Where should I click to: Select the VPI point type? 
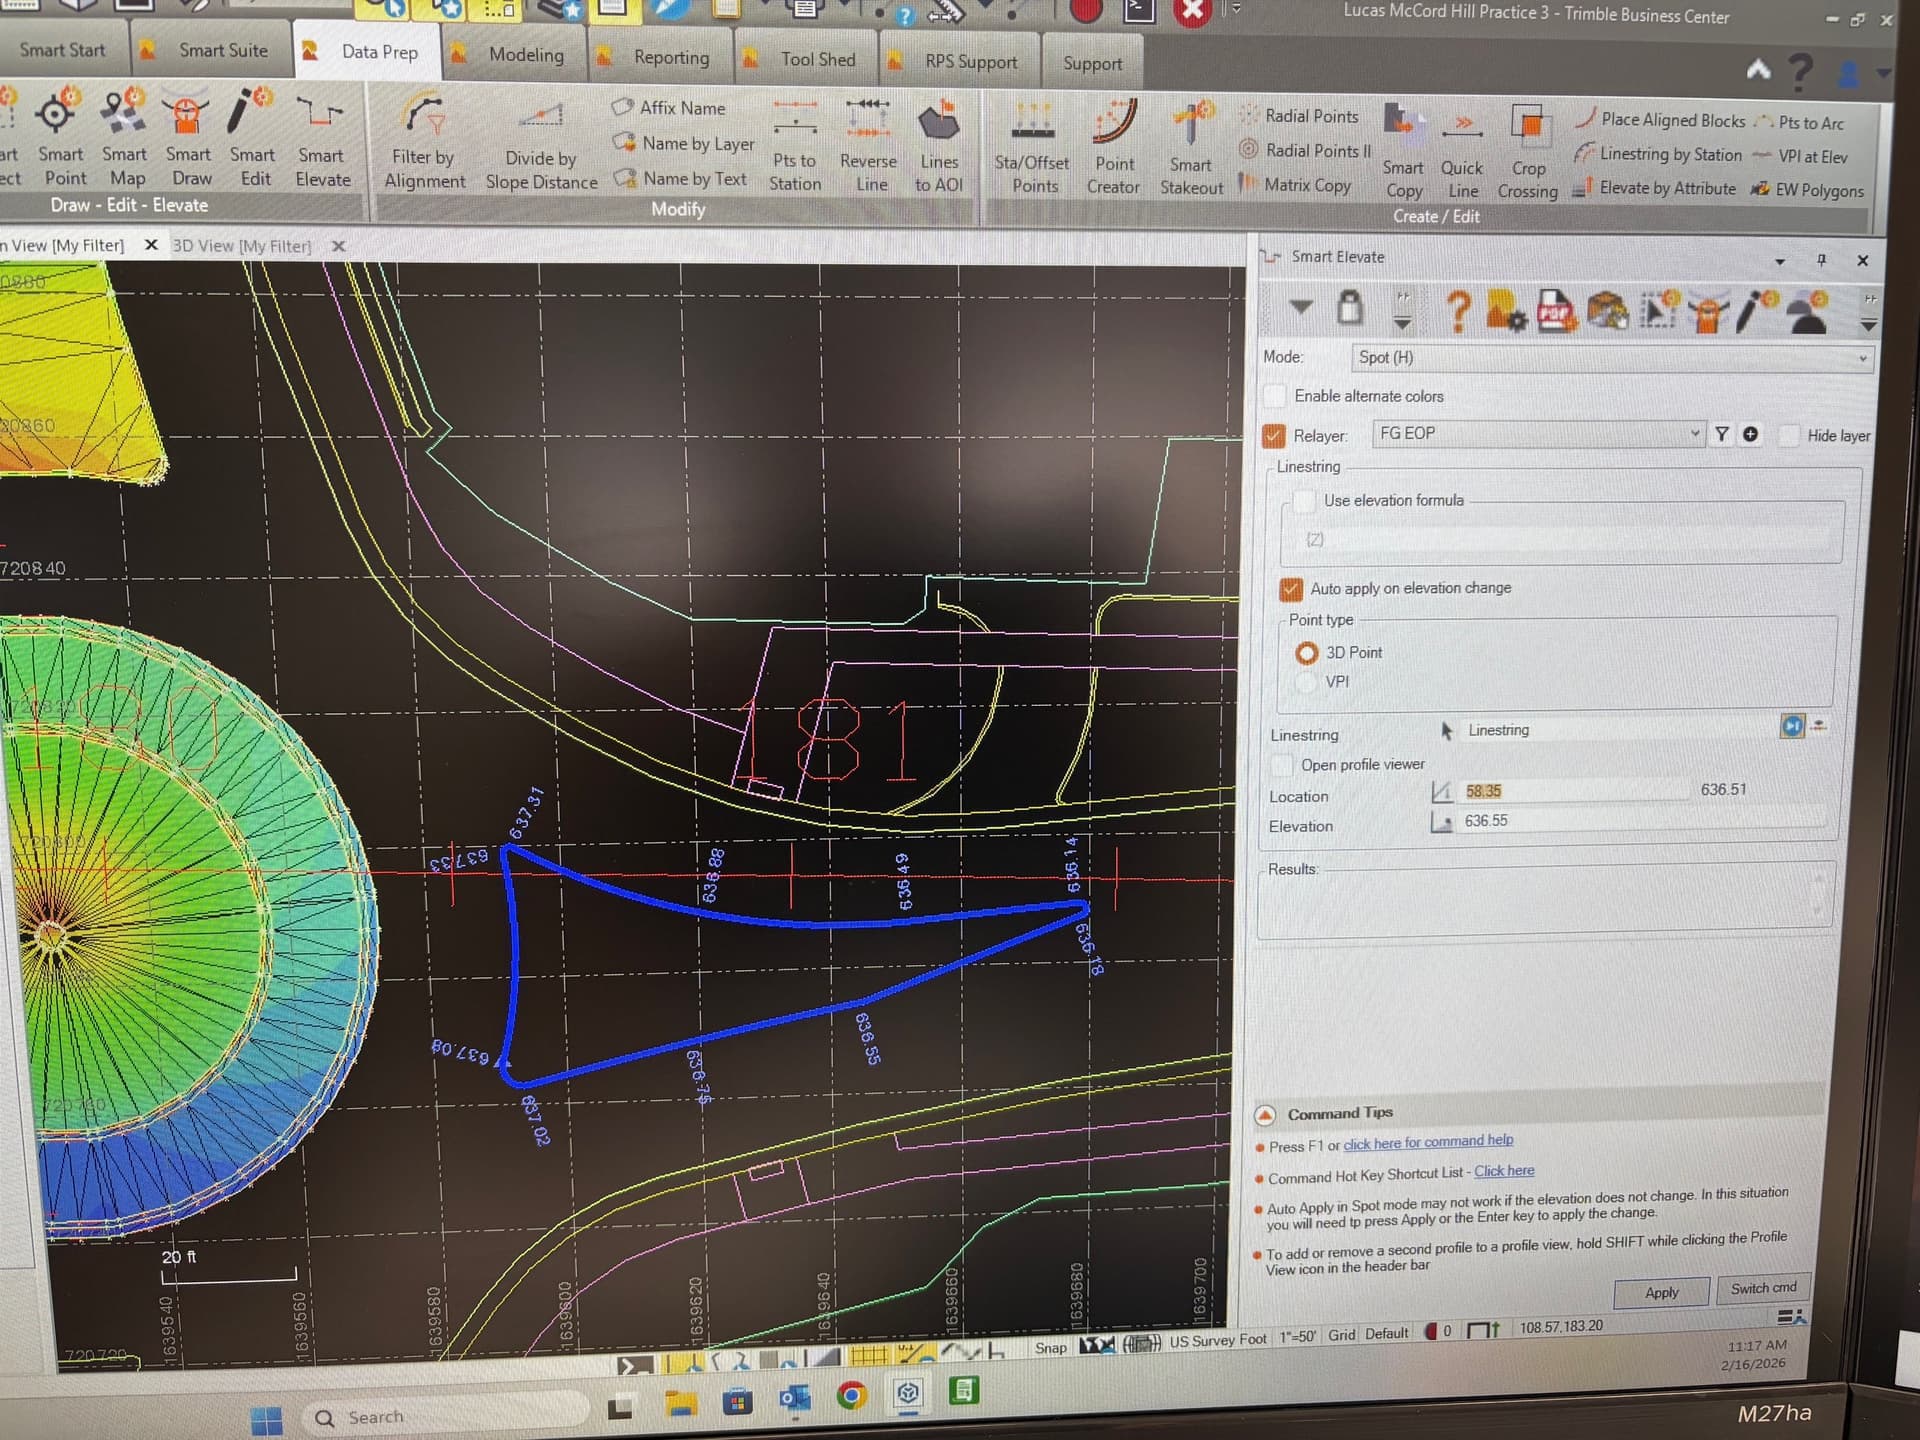pyautogui.click(x=1306, y=682)
